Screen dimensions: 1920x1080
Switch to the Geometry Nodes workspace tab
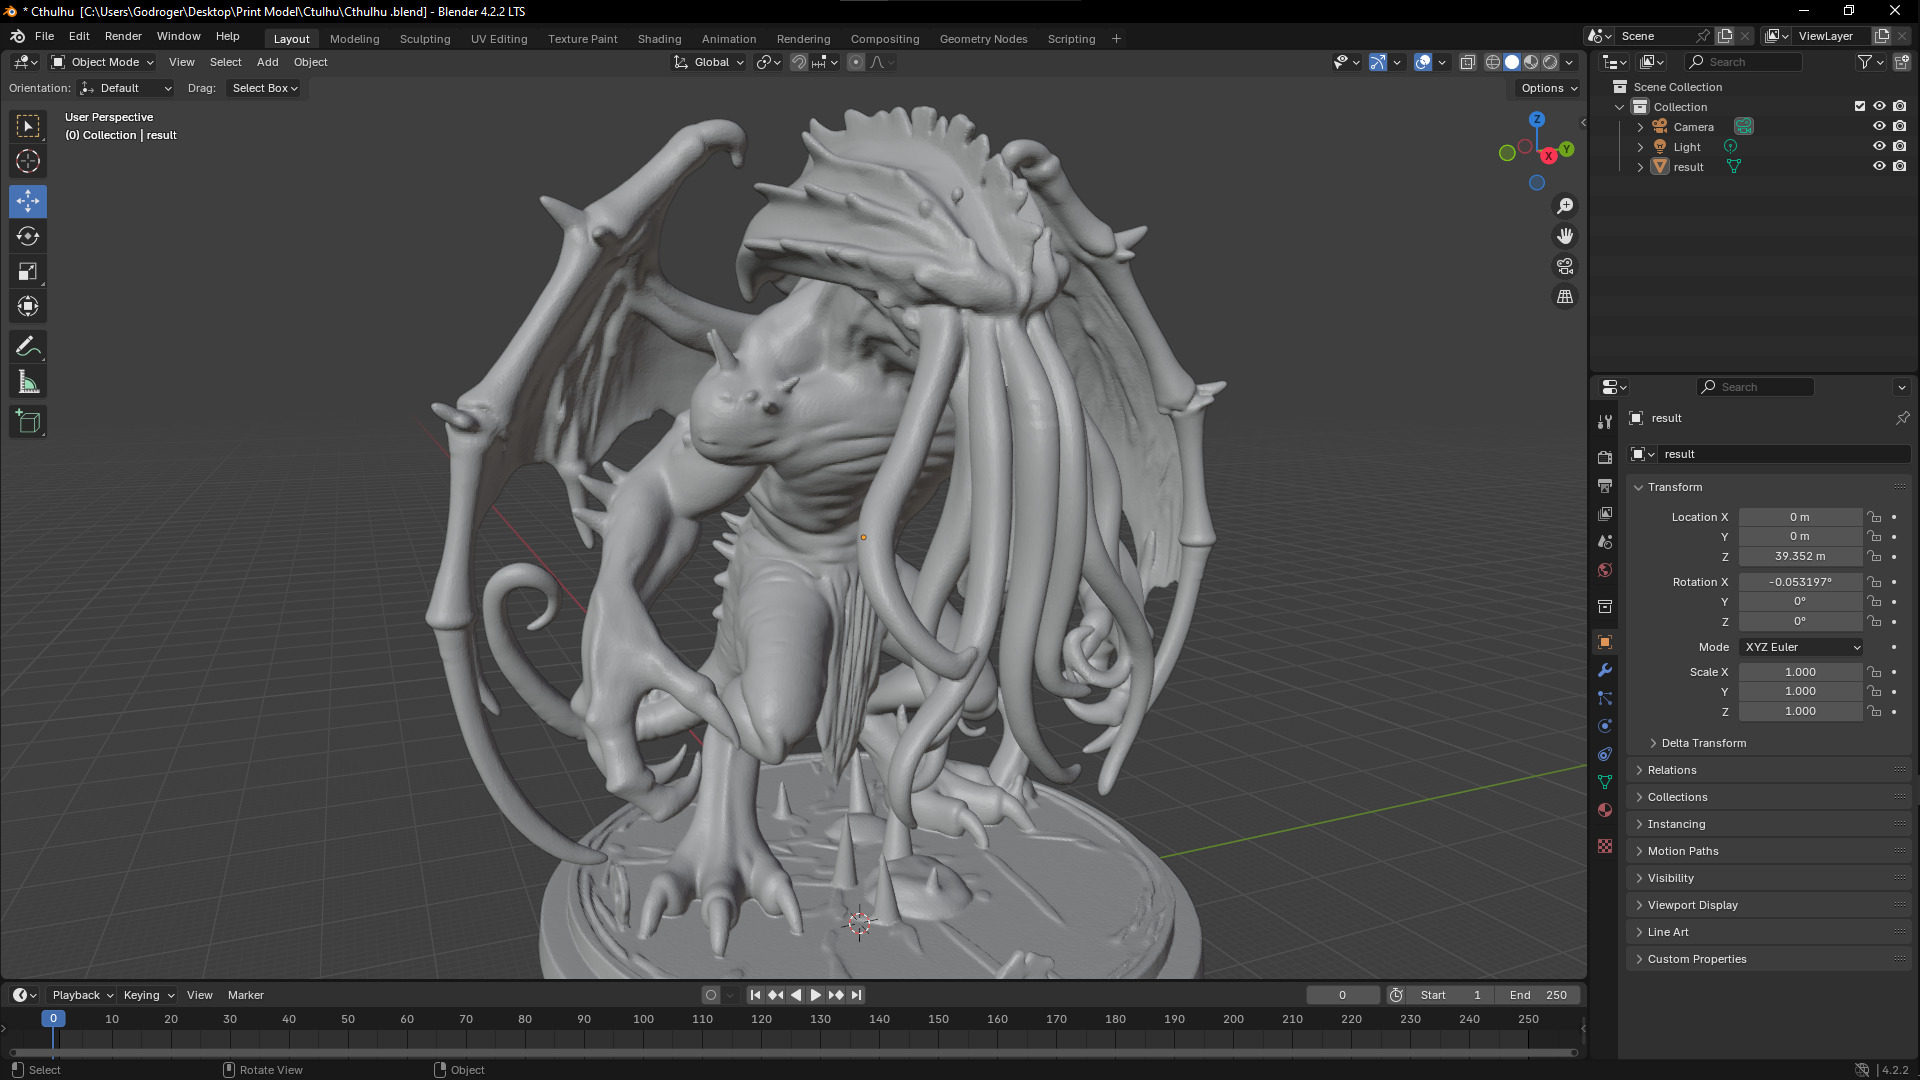pyautogui.click(x=983, y=39)
